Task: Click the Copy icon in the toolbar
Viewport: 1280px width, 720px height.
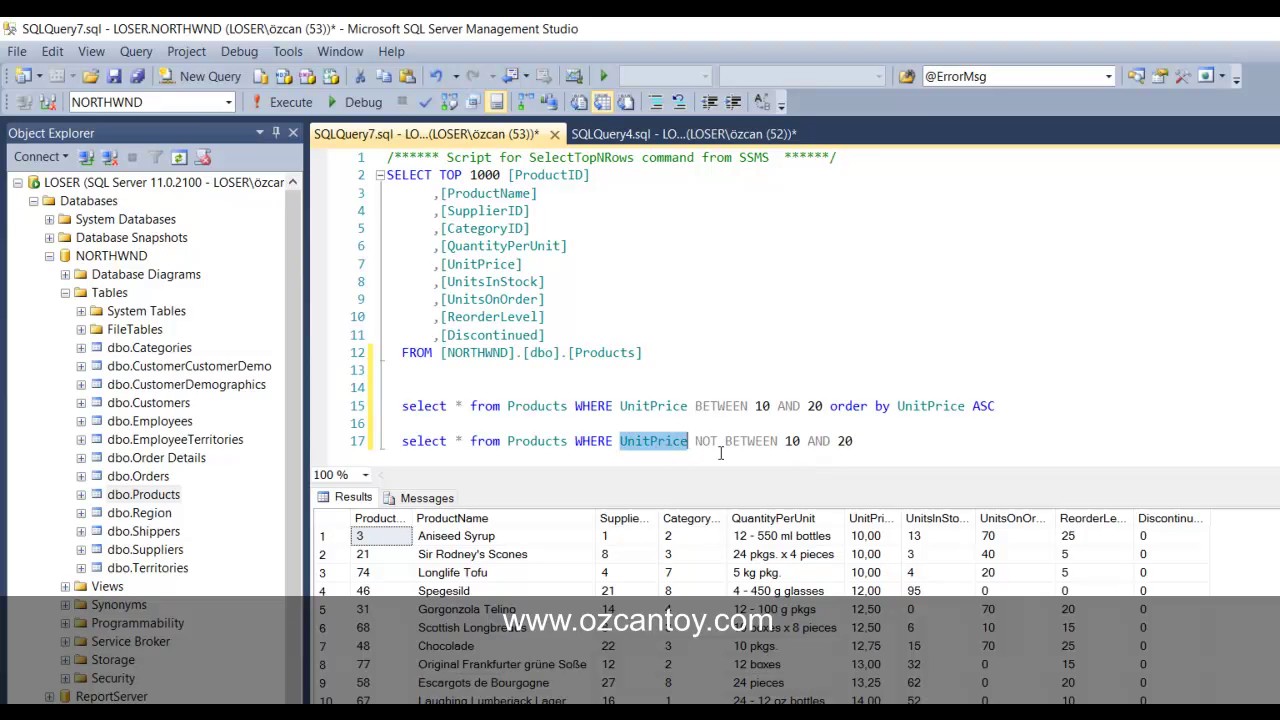Action: tap(384, 76)
